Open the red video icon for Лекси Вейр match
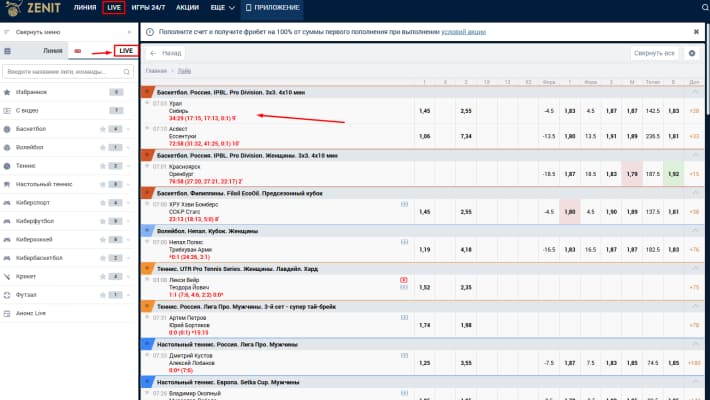 403,280
